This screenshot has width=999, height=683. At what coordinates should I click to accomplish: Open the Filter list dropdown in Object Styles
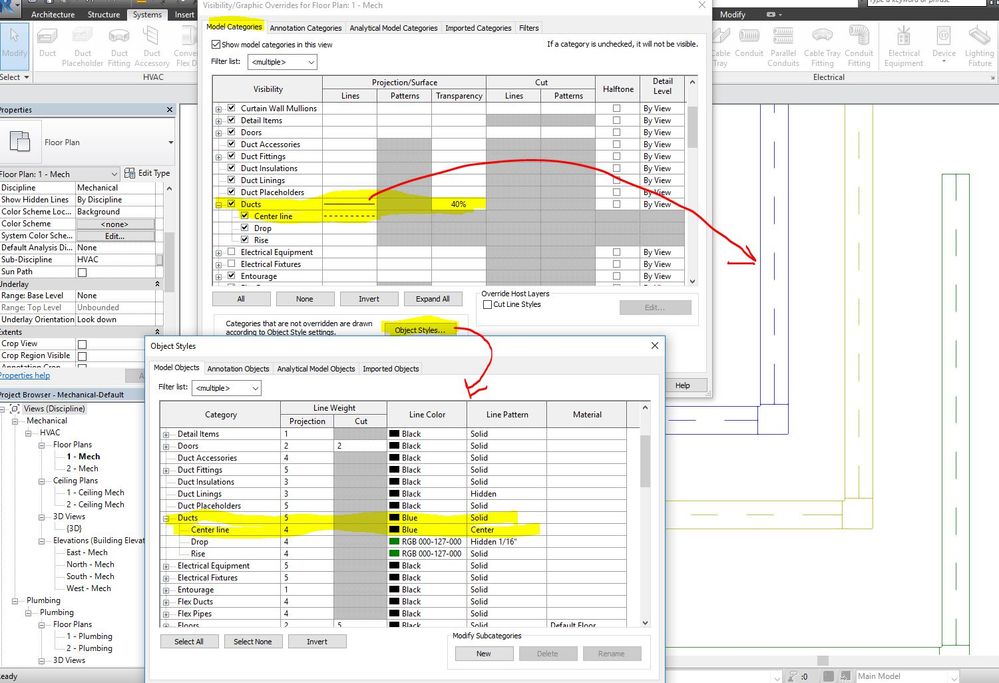coord(226,388)
